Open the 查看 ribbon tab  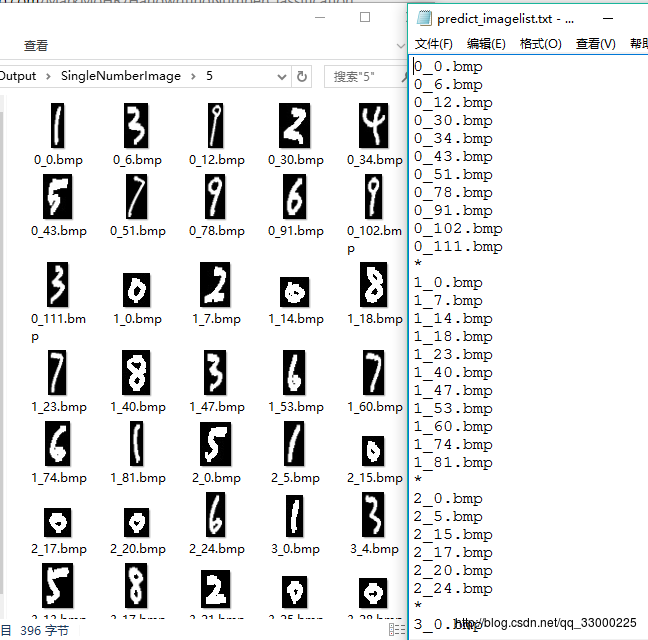(x=36, y=45)
